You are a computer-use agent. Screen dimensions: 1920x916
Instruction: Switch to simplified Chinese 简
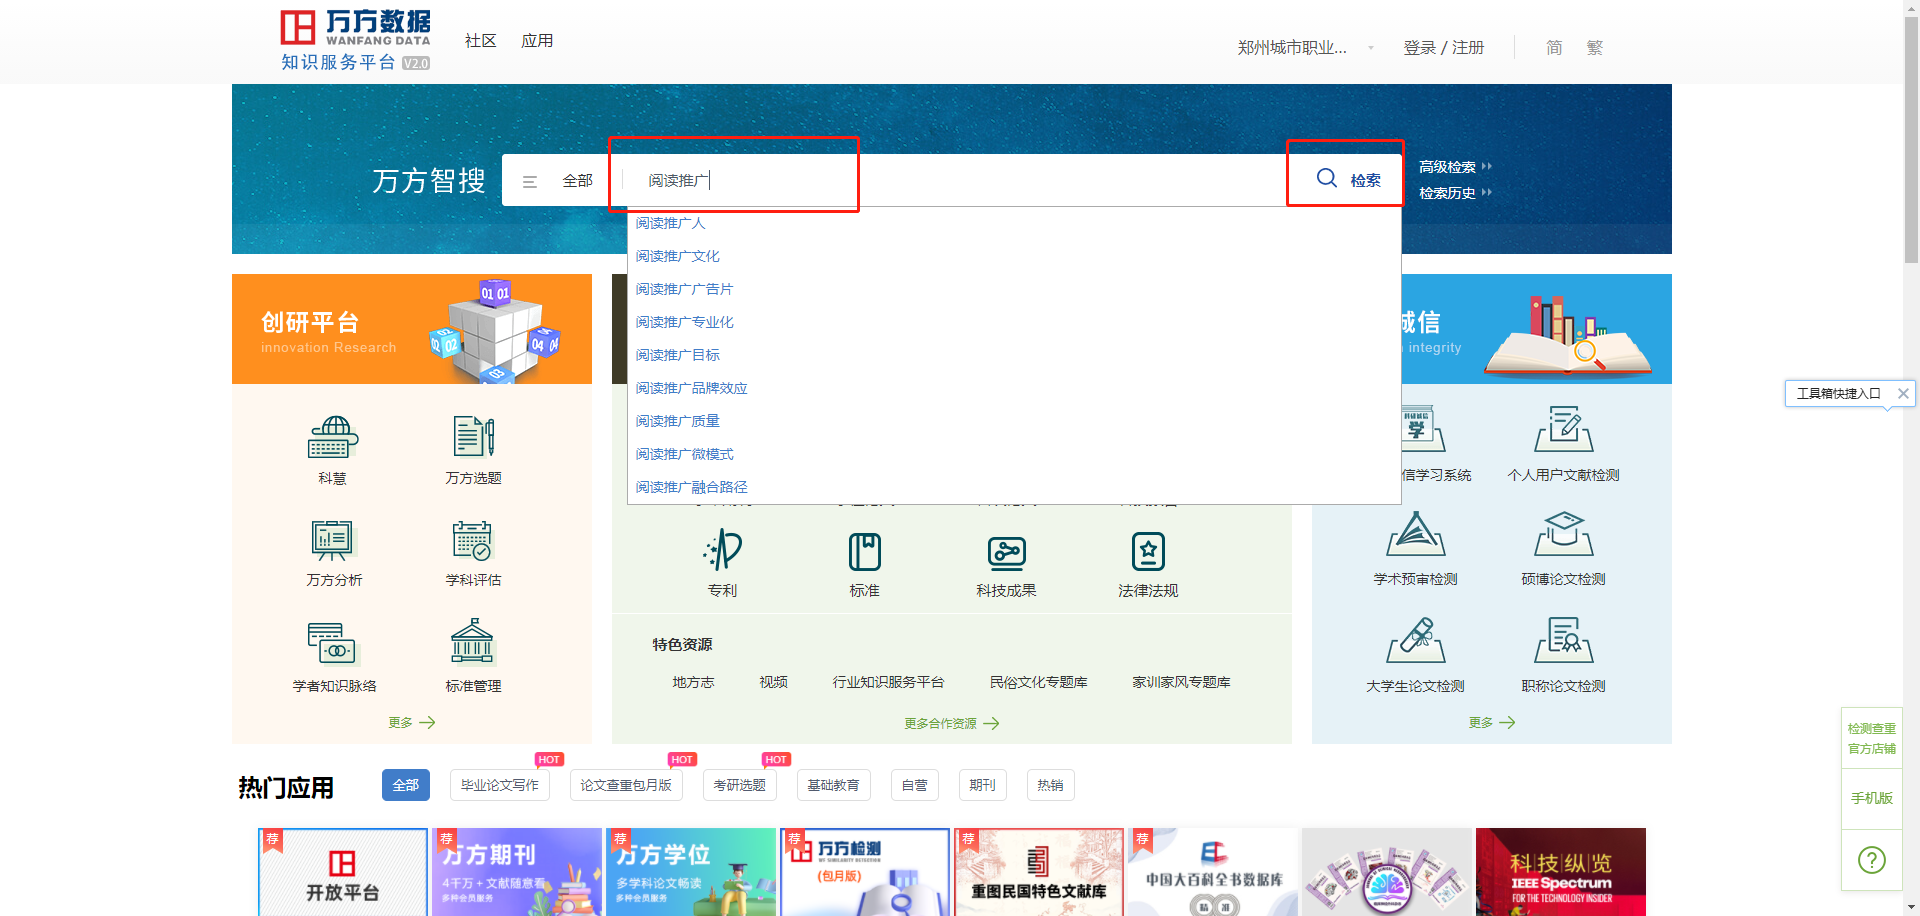pos(1554,48)
